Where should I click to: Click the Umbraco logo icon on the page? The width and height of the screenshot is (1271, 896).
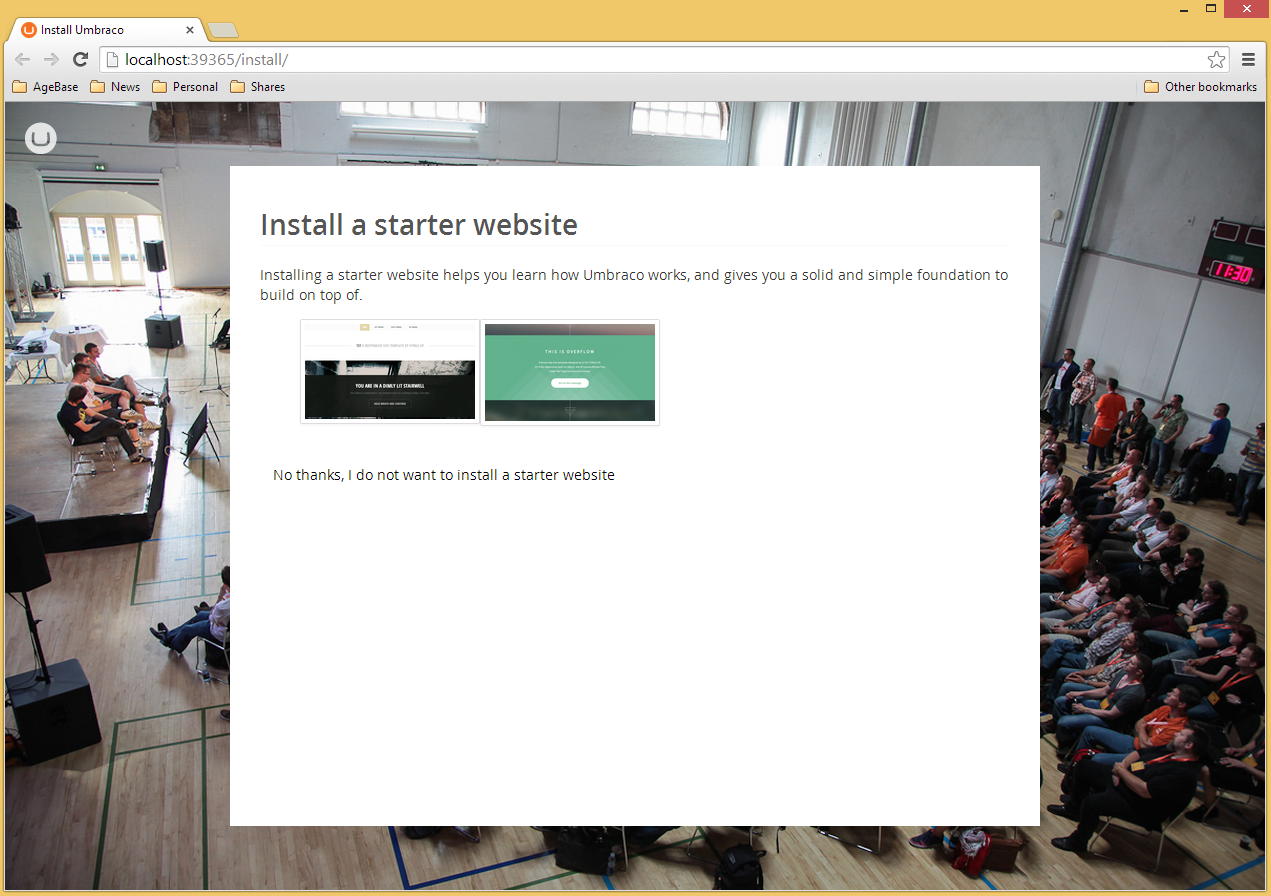[41, 138]
